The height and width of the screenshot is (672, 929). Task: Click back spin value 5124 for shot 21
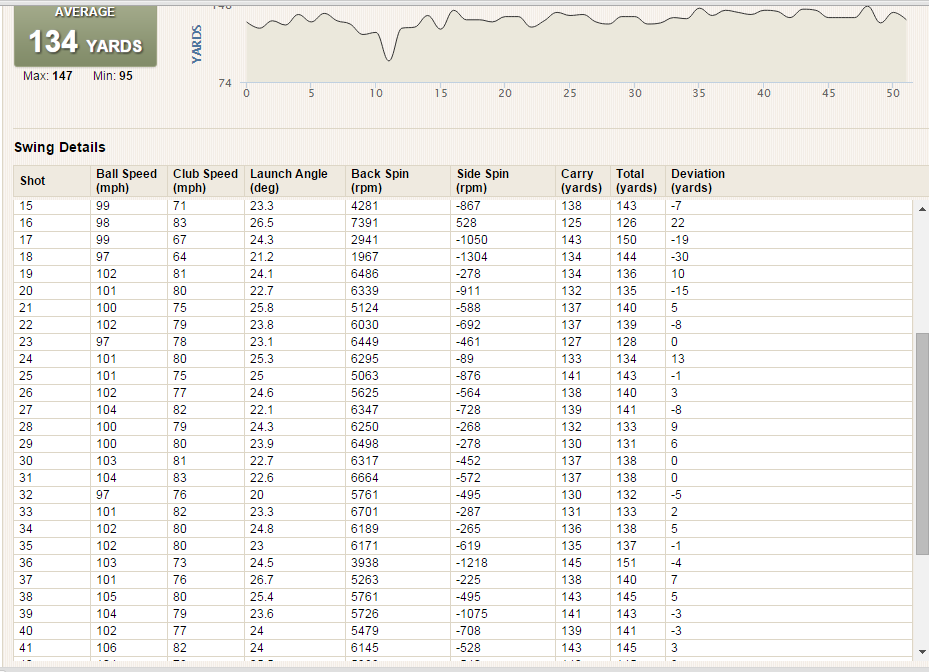pyautogui.click(x=364, y=308)
